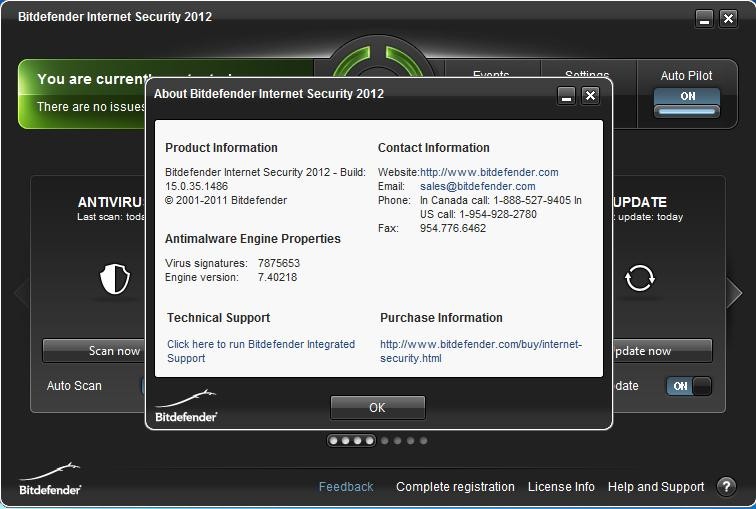Click Bitdefender logo in About dialog
The width and height of the screenshot is (756, 509).
pyautogui.click(x=186, y=406)
